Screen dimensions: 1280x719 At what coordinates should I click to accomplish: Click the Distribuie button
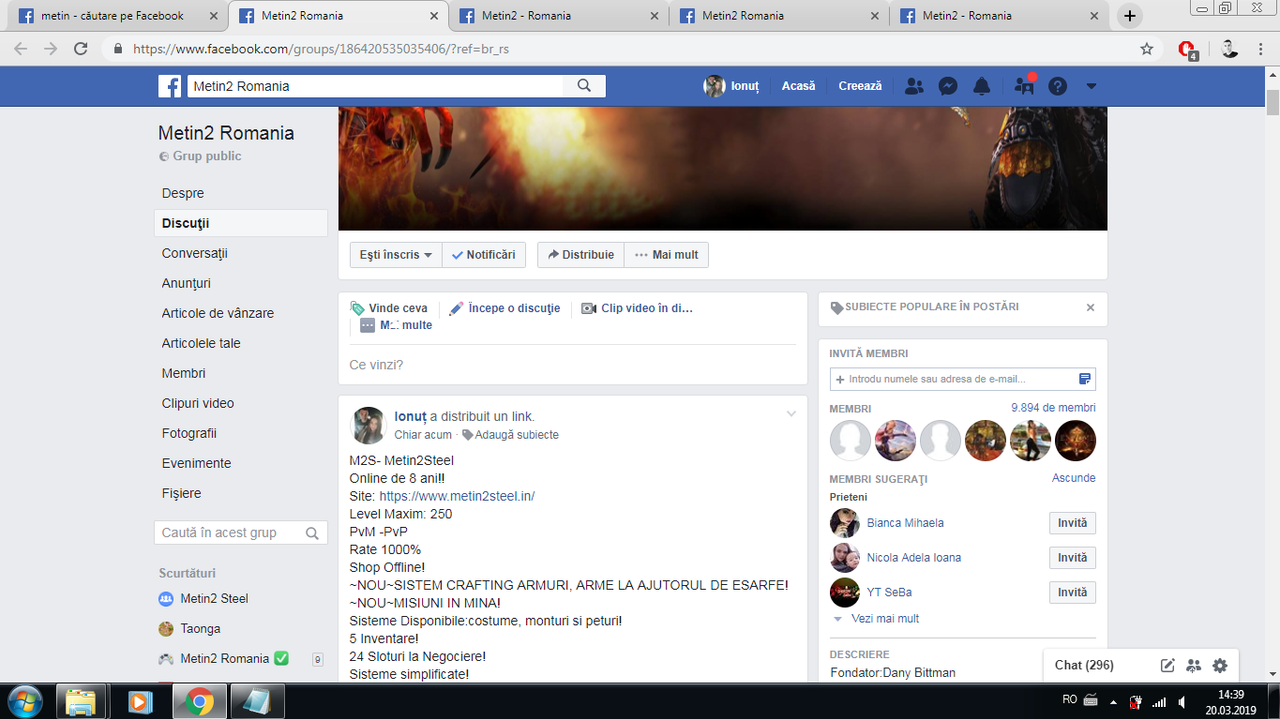point(581,255)
